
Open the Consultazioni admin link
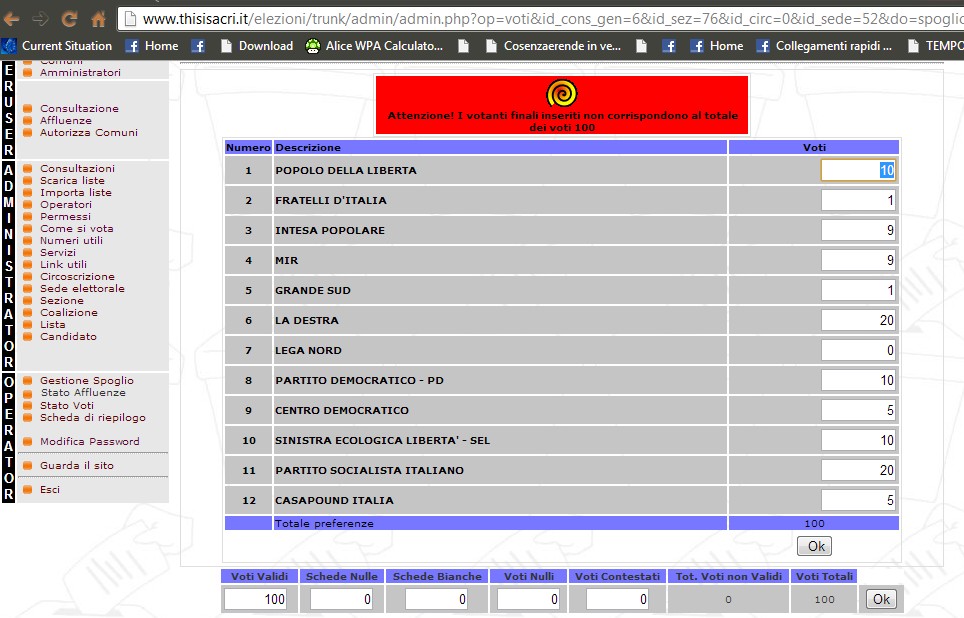(77, 168)
